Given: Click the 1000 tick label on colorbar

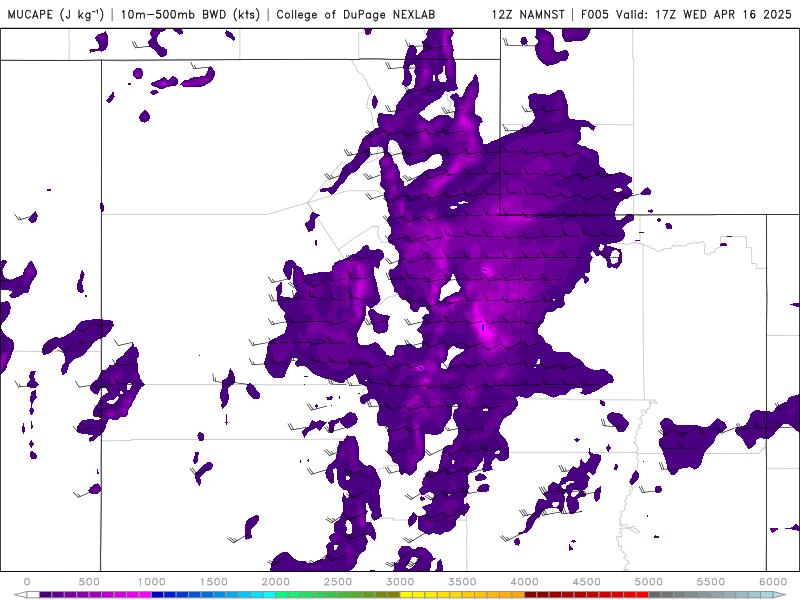Looking at the screenshot, I should [152, 582].
